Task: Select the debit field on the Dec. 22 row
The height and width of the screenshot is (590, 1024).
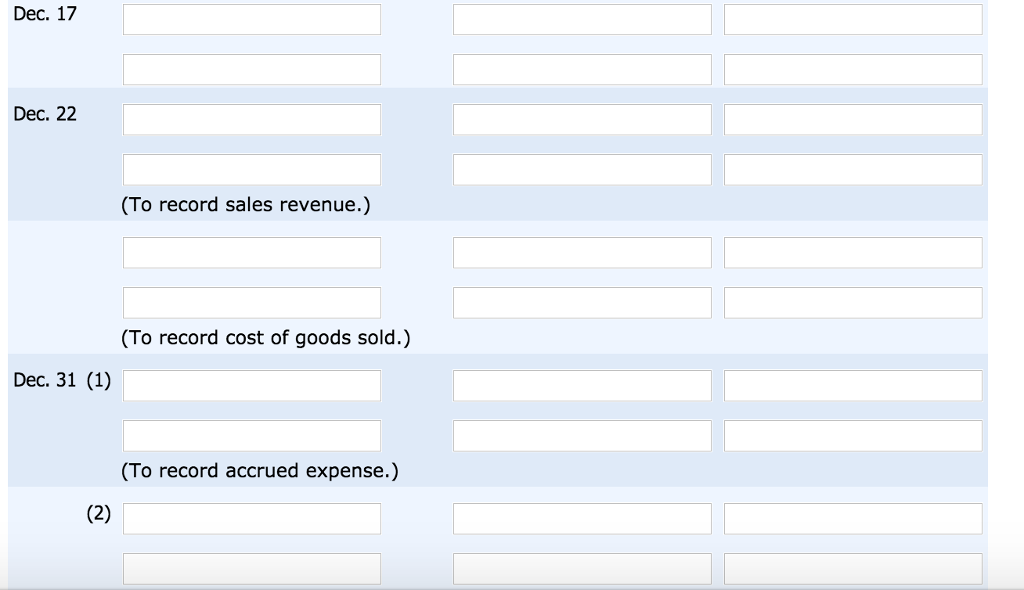Action: coord(581,118)
